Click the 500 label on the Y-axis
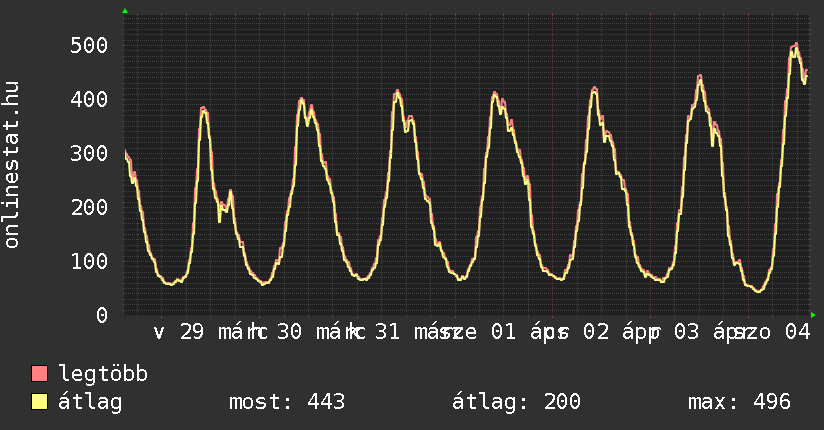The height and width of the screenshot is (430, 824). (x=89, y=46)
